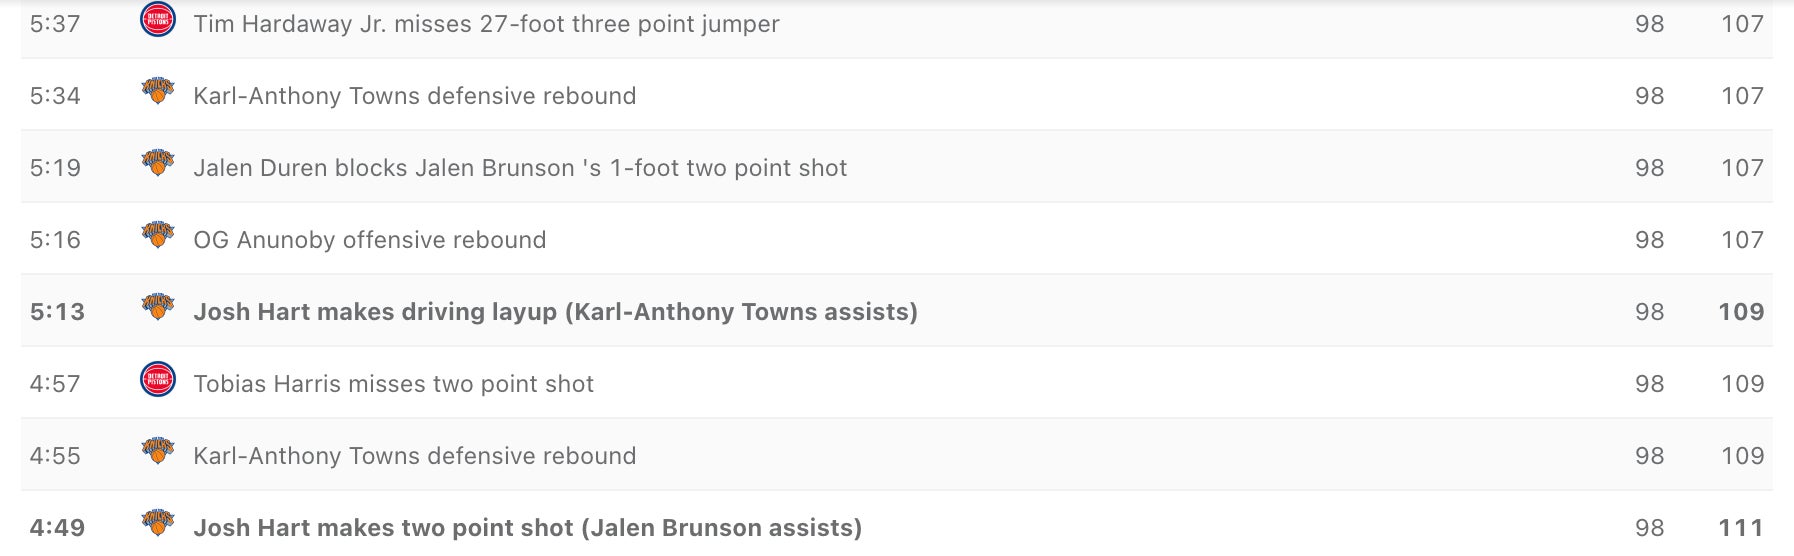Image resolution: width=1794 pixels, height=556 pixels.
Task: Select Josh Hart's two point shot assisted by Brunson
Action: tap(527, 528)
